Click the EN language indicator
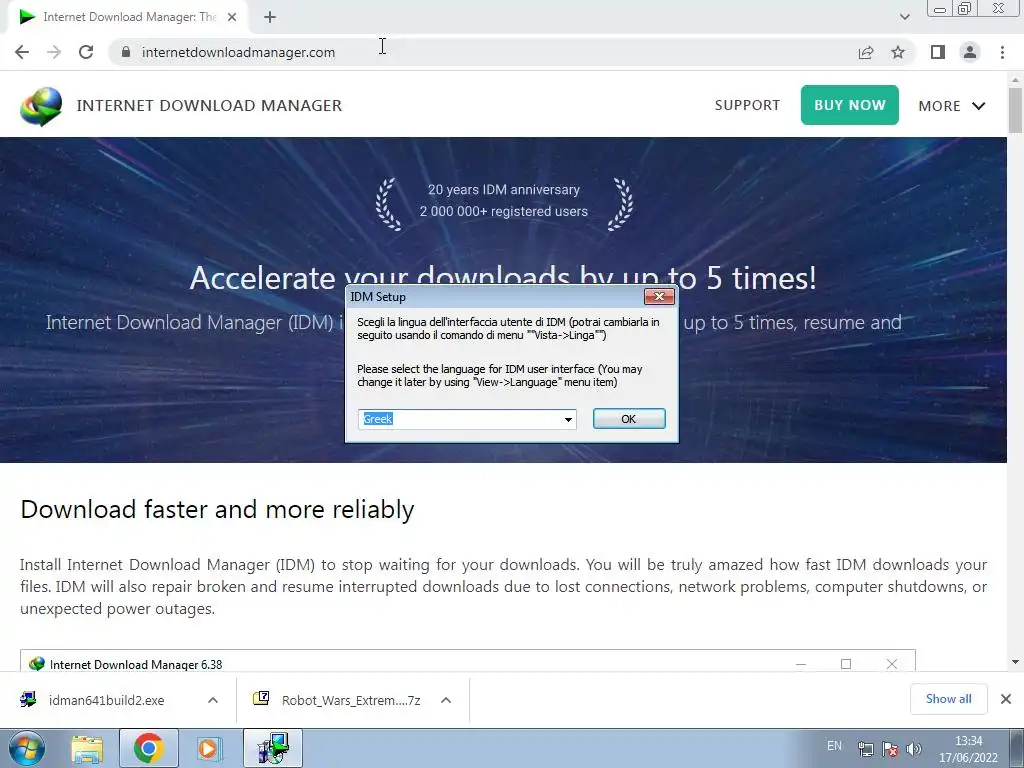 tap(834, 745)
